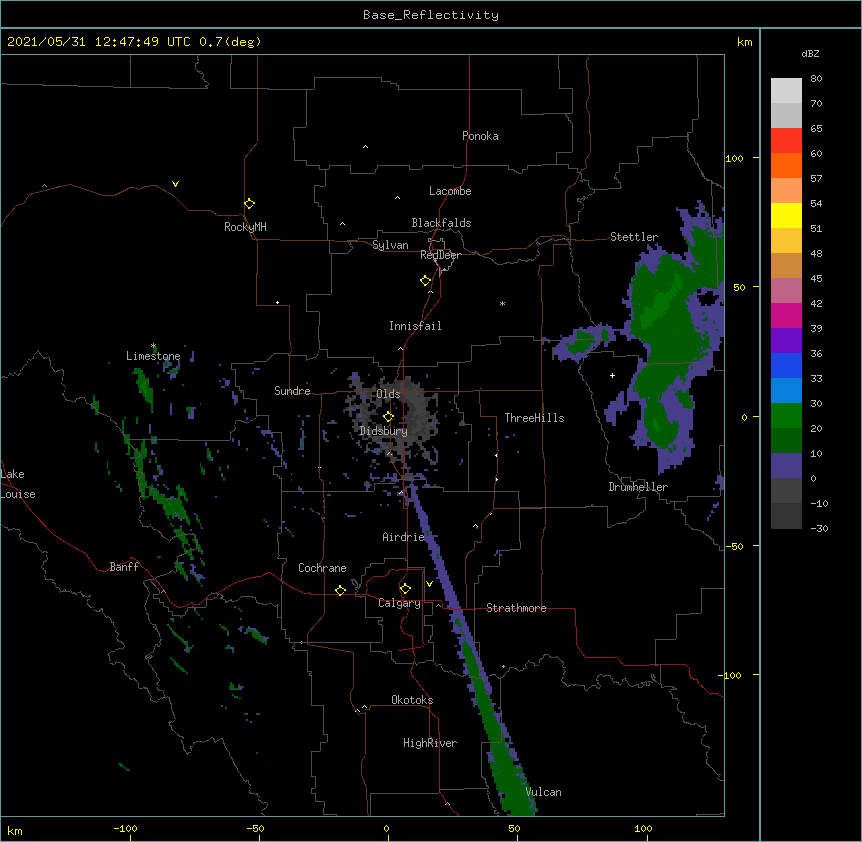Click the 80 value on the dBZ scale
This screenshot has width=862, height=842.
816,79
